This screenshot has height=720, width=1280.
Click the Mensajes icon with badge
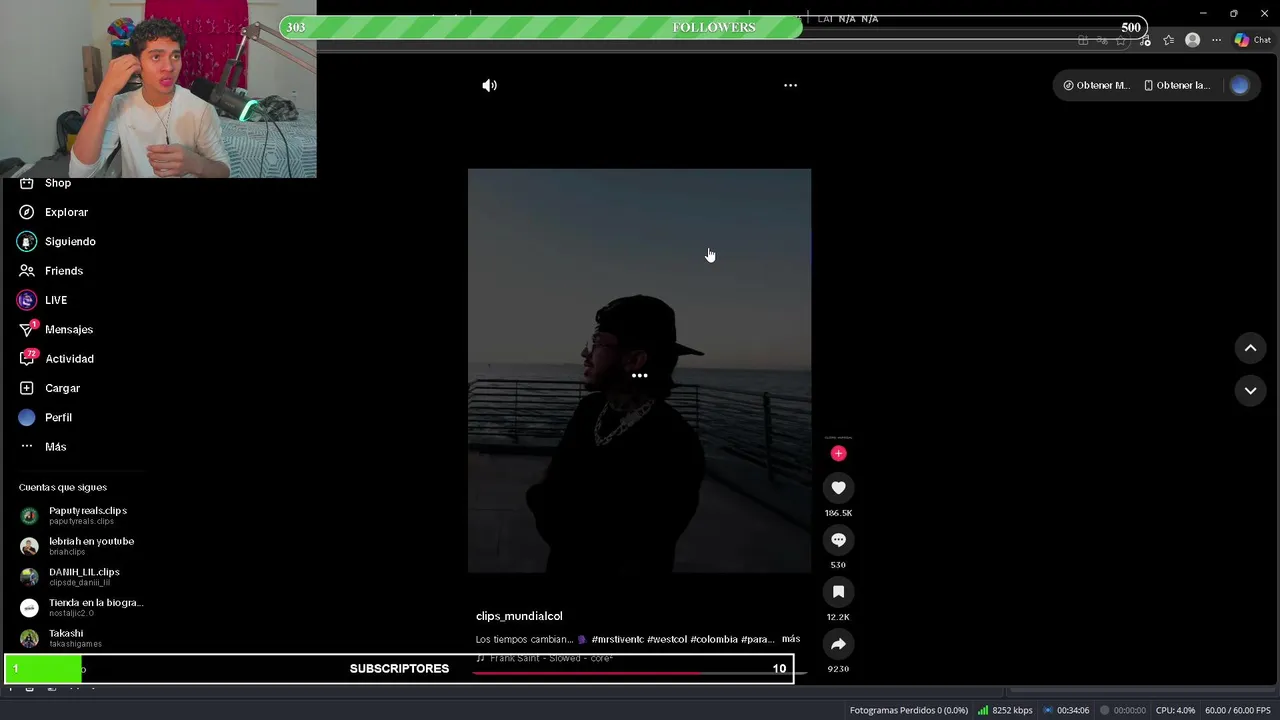(27, 329)
